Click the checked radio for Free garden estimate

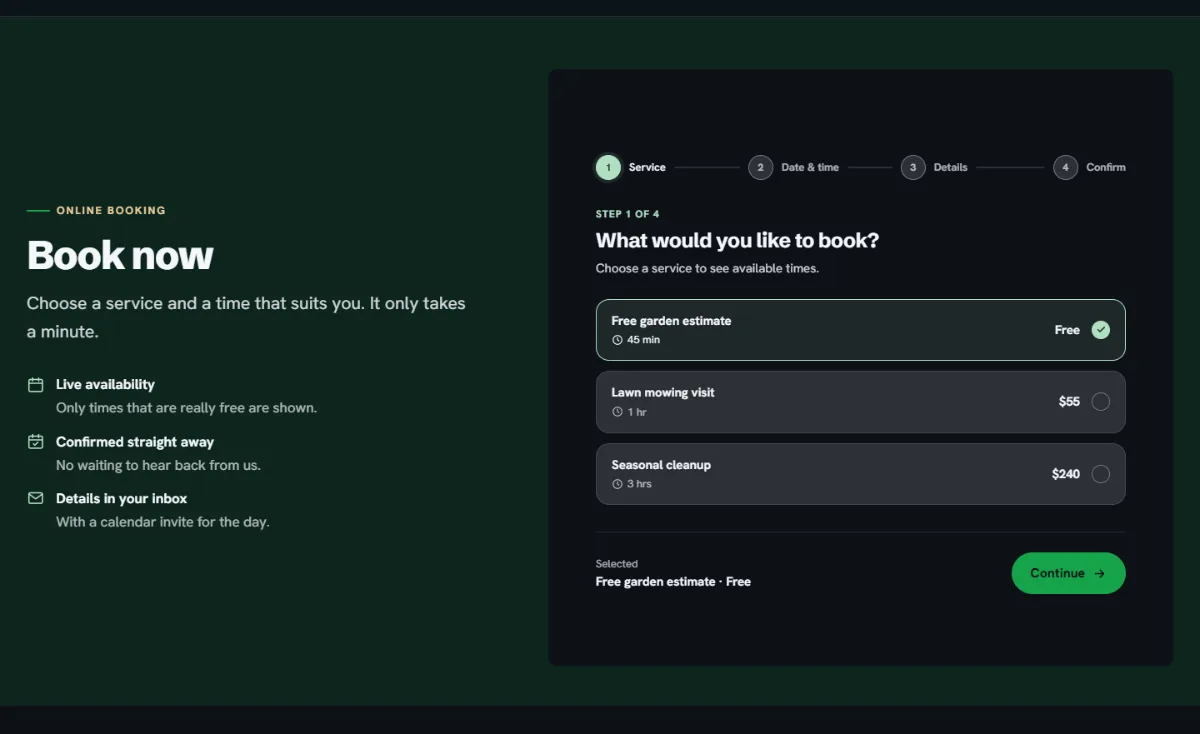(1101, 330)
